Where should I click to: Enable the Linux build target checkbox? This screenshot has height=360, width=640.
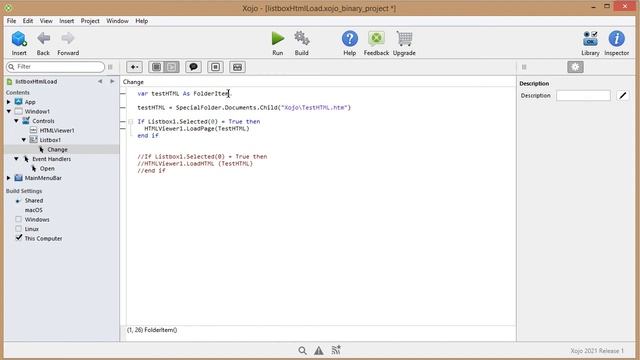[18, 229]
